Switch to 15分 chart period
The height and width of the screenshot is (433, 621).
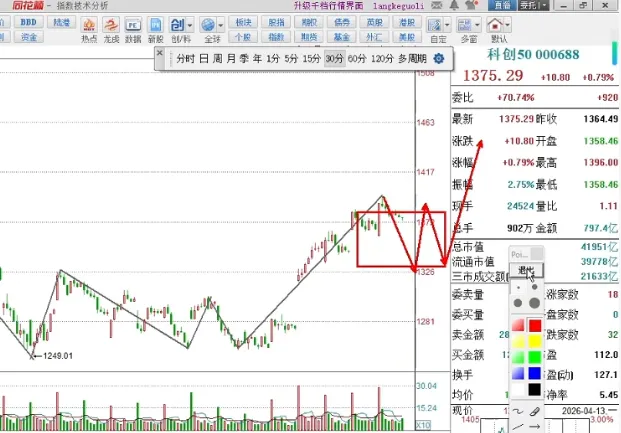311,59
